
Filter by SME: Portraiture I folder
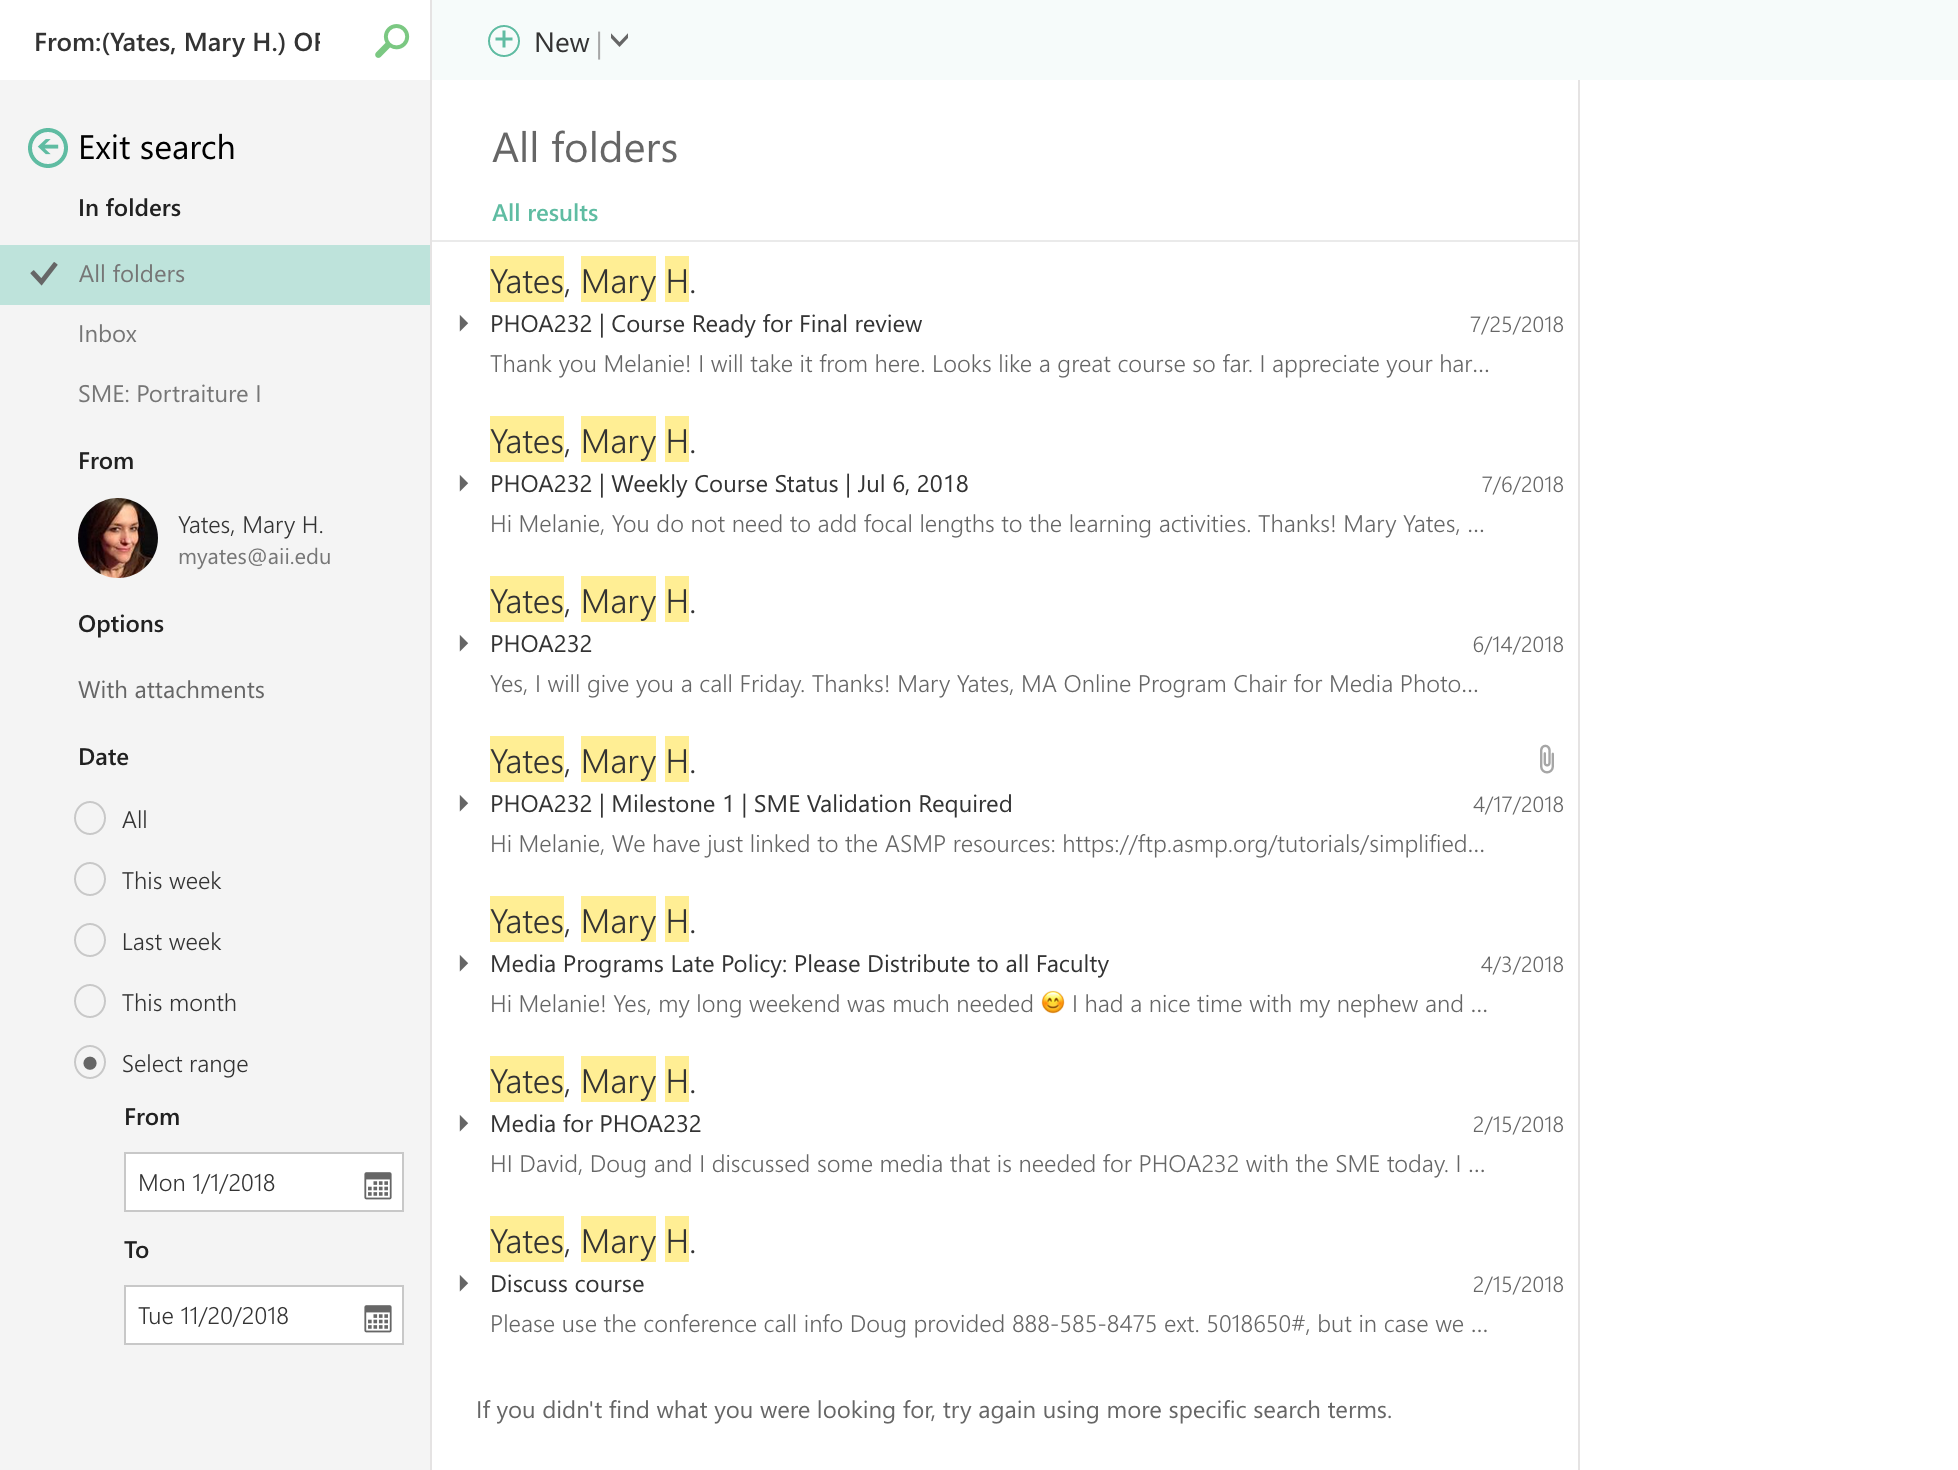[x=169, y=394]
